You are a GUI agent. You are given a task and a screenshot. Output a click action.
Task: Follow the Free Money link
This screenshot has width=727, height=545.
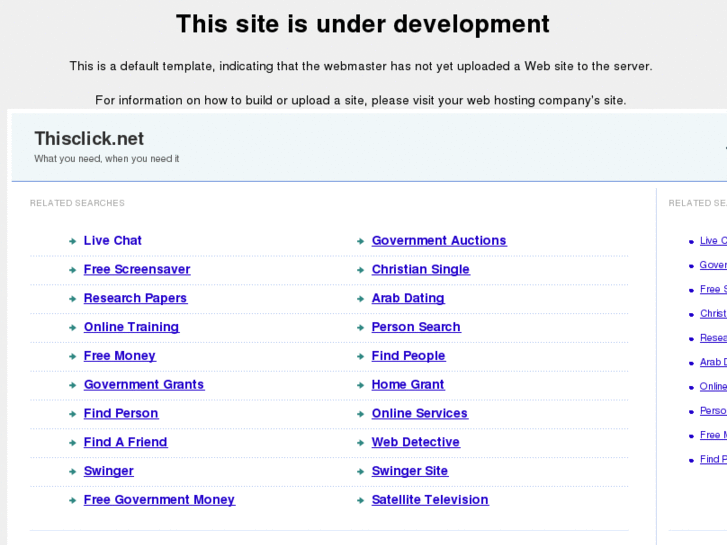(x=120, y=355)
